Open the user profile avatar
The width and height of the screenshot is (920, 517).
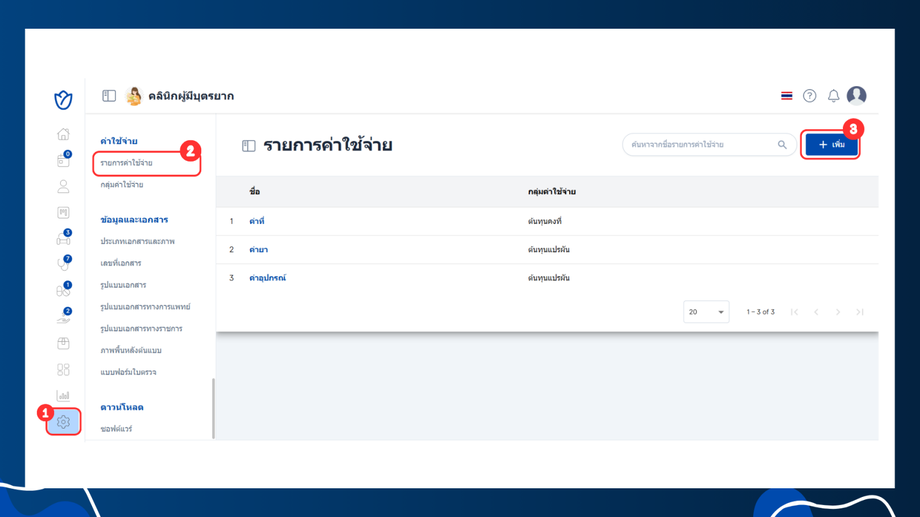tap(857, 96)
